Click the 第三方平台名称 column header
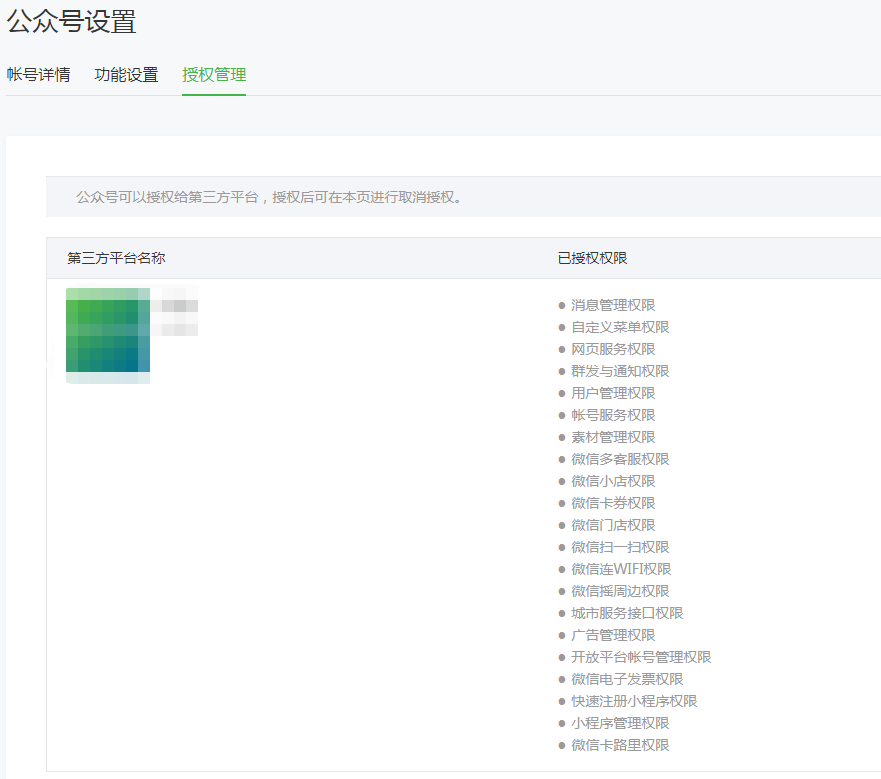 pos(116,258)
